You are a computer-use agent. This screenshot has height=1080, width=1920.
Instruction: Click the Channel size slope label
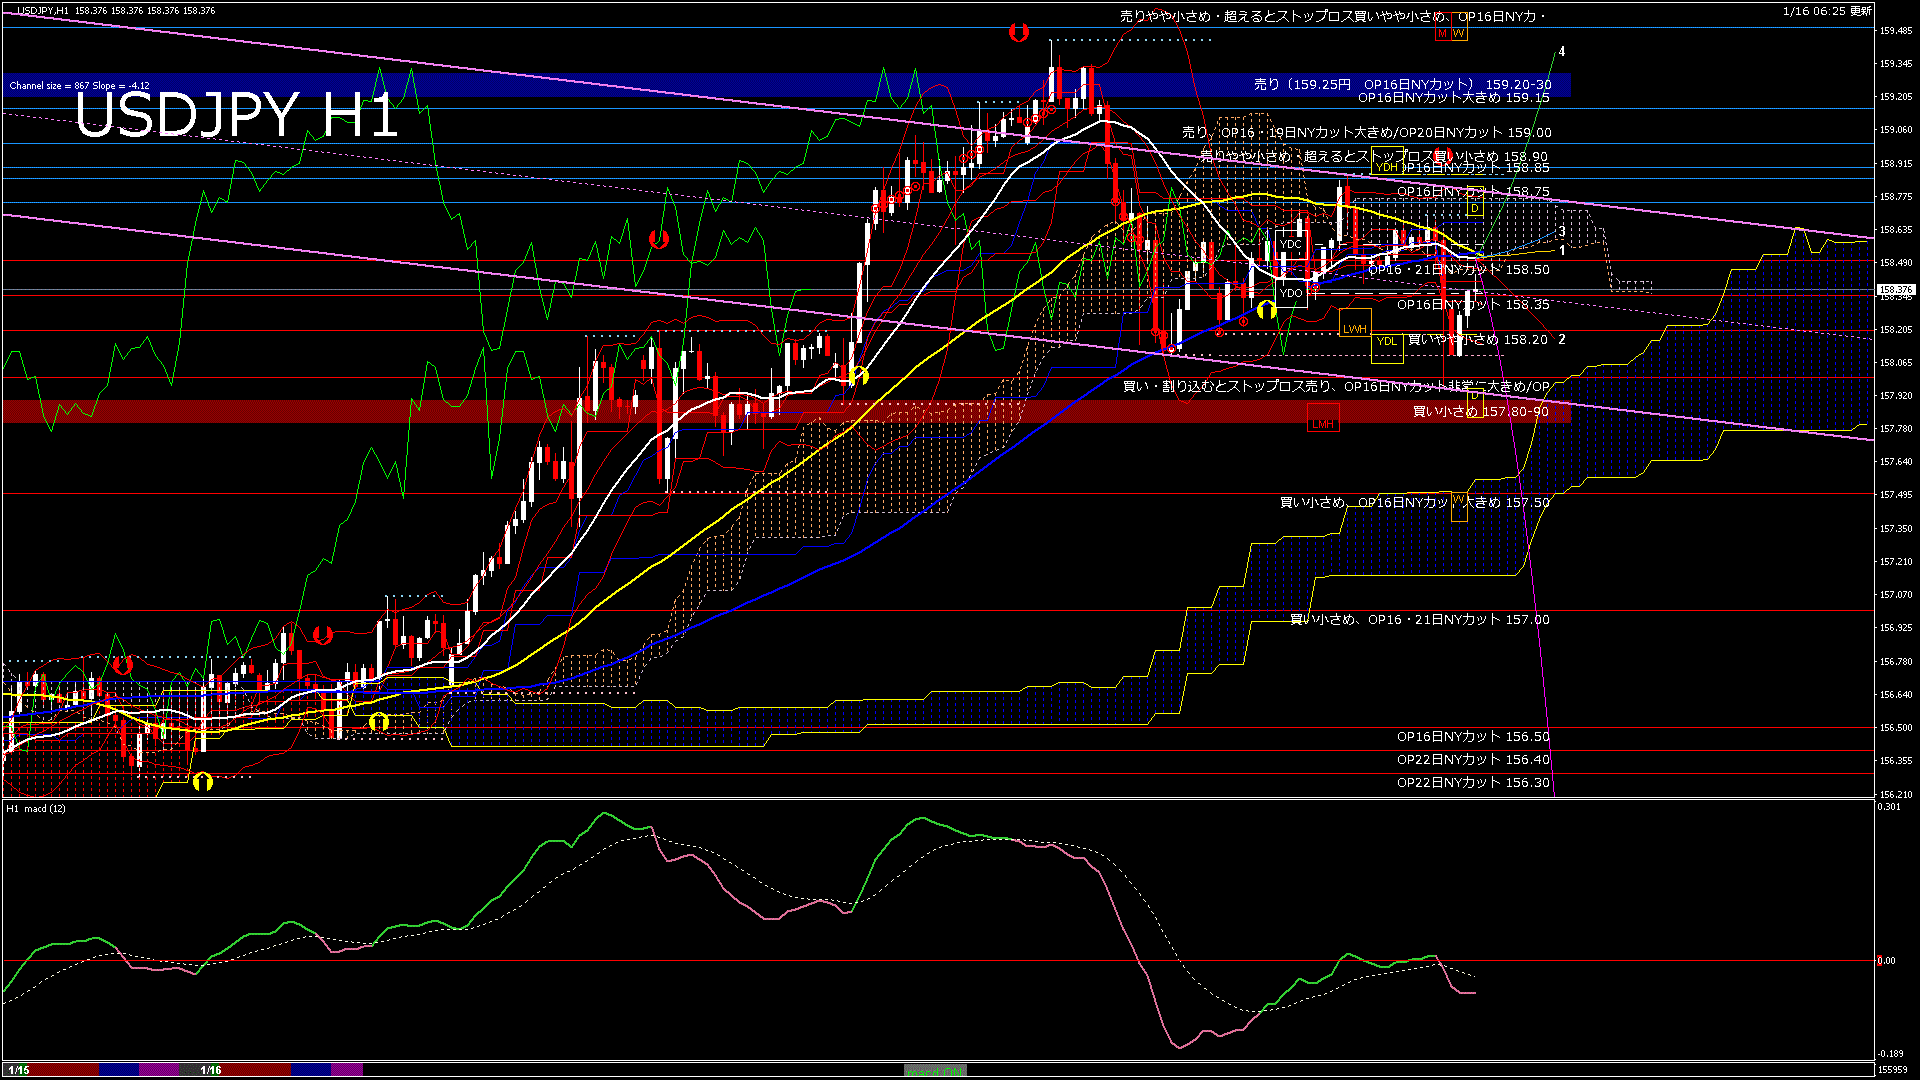tap(79, 86)
